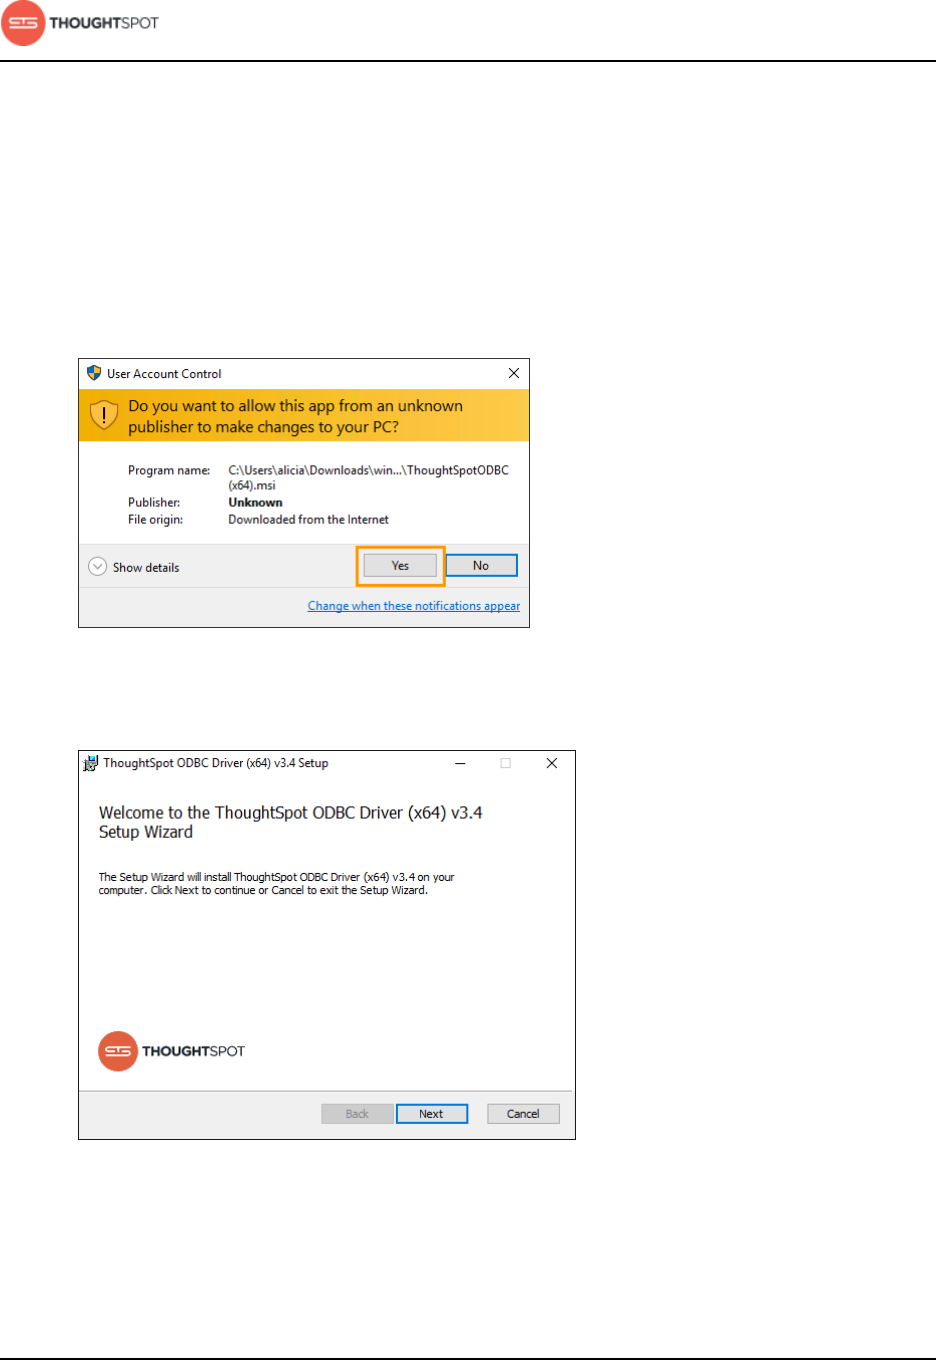Close the User Account Control dialog

[514, 373]
